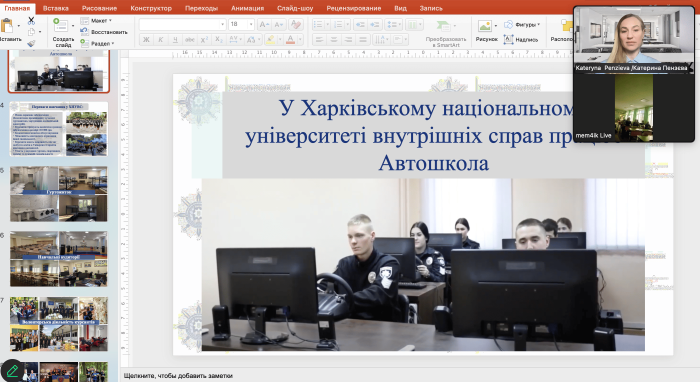
Task: Open the Главная ribbon tab
Action: point(17,8)
